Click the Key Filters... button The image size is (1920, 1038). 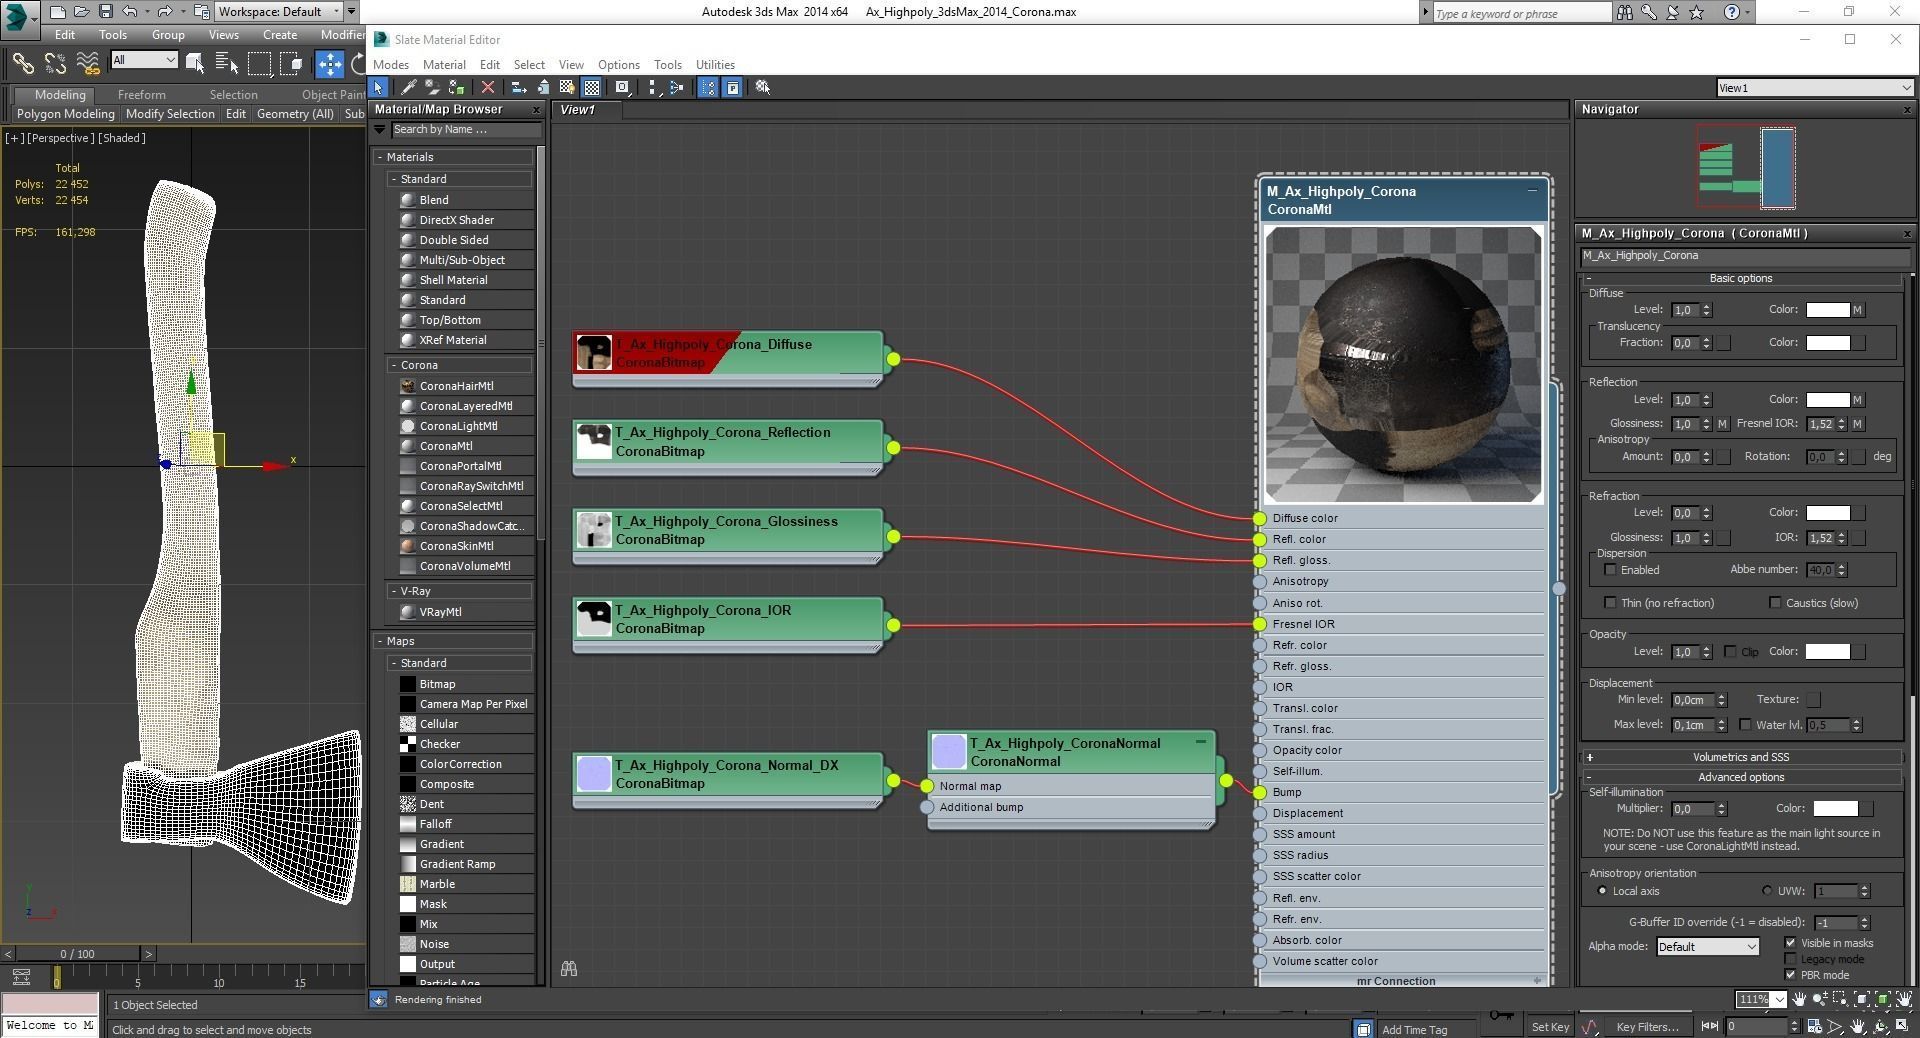click(x=1647, y=1027)
